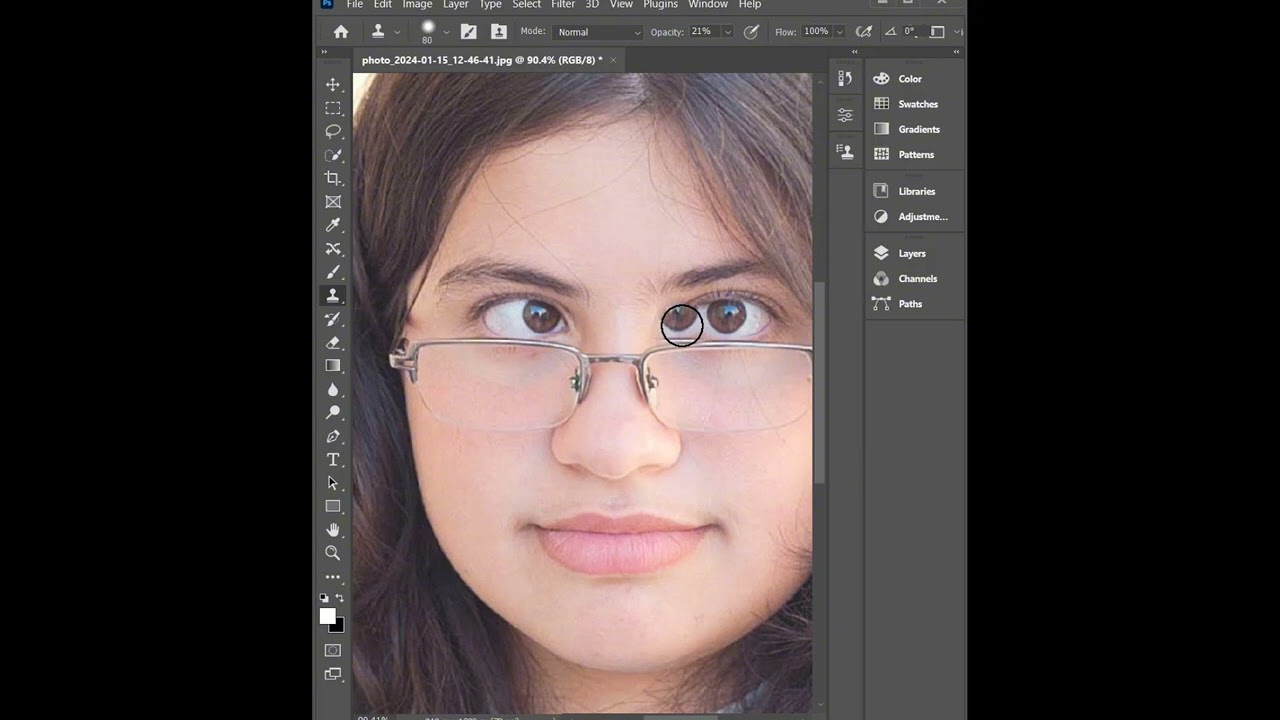
Task: Select the Spot Healing Brush tool
Action: click(x=333, y=249)
